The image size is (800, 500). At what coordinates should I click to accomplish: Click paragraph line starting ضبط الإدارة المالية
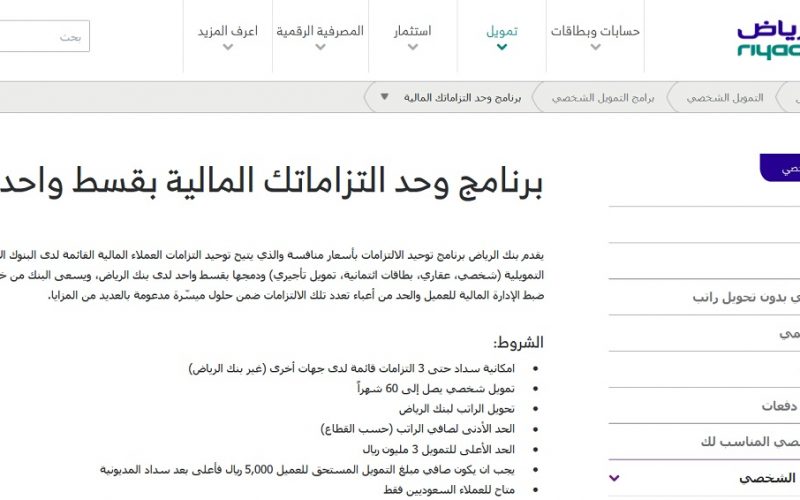click(x=296, y=295)
